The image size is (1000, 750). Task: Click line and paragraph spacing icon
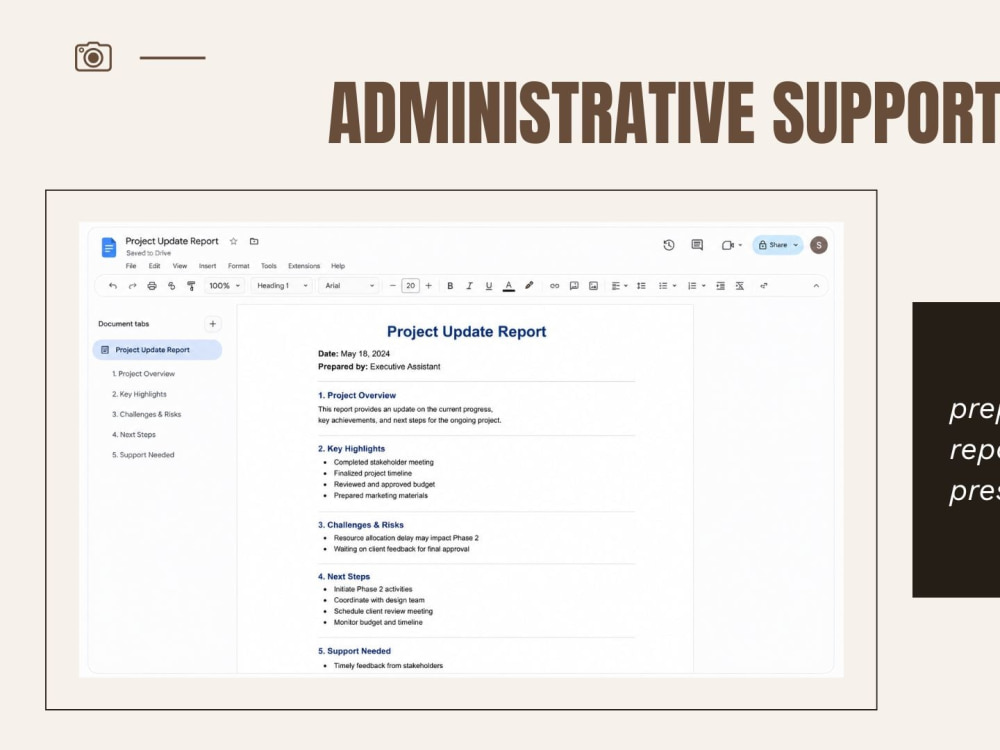pos(641,286)
